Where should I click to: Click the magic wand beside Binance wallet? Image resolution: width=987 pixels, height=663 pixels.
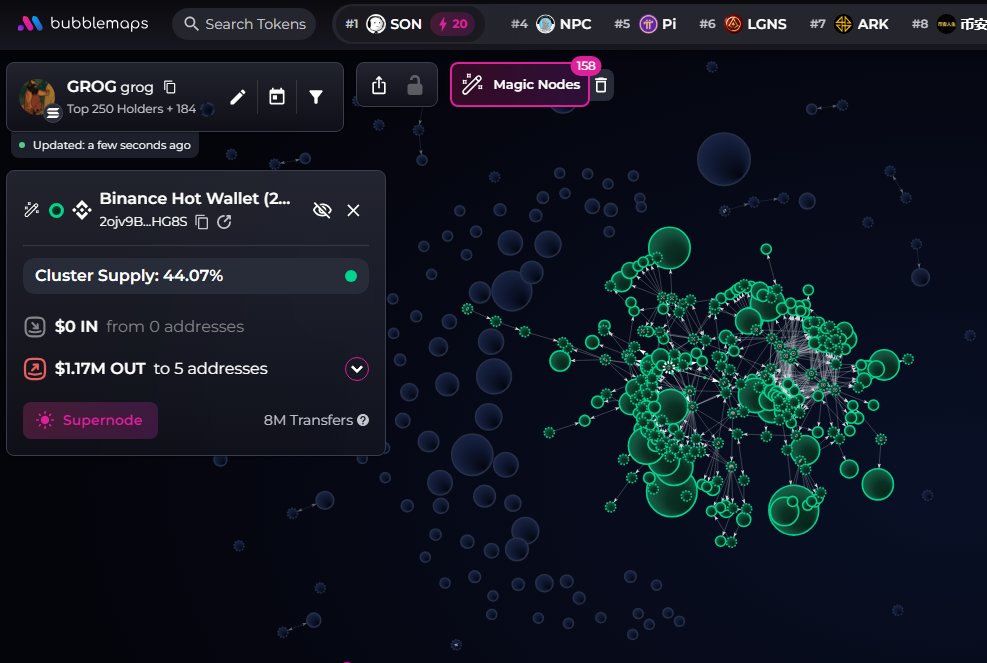(31, 210)
